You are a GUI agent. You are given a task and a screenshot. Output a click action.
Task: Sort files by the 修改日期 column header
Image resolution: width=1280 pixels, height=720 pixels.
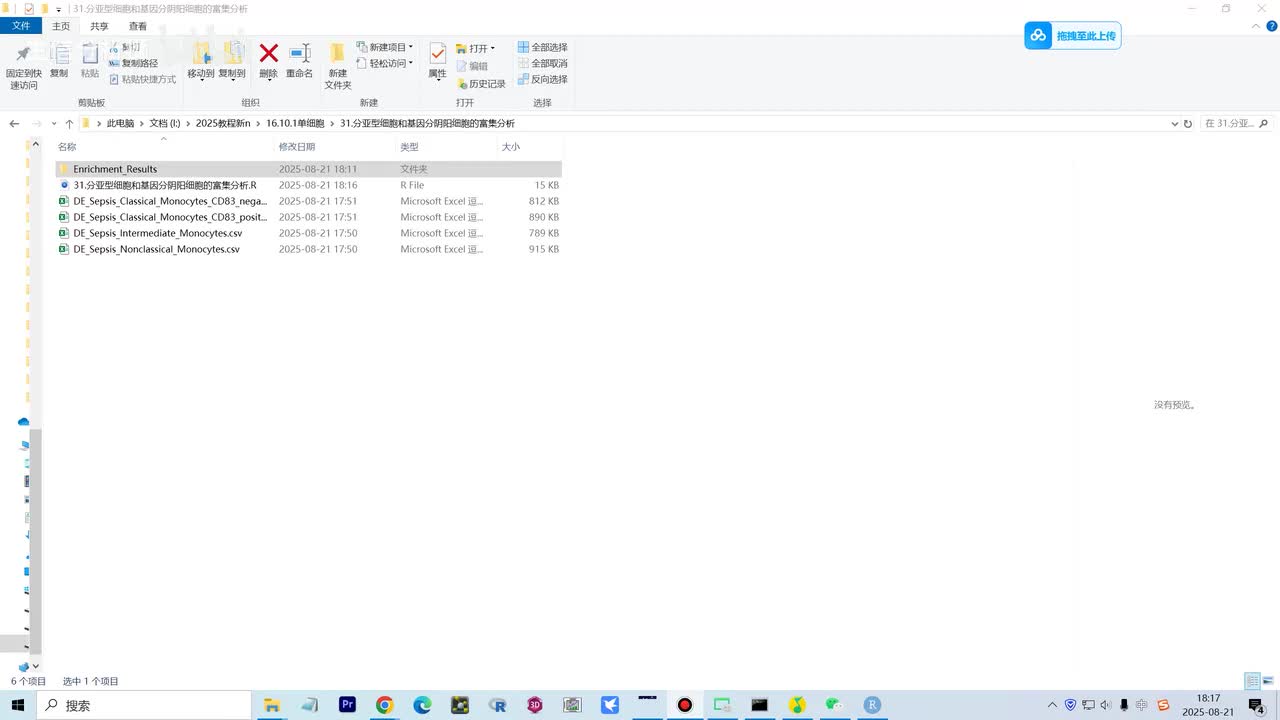click(x=335, y=147)
